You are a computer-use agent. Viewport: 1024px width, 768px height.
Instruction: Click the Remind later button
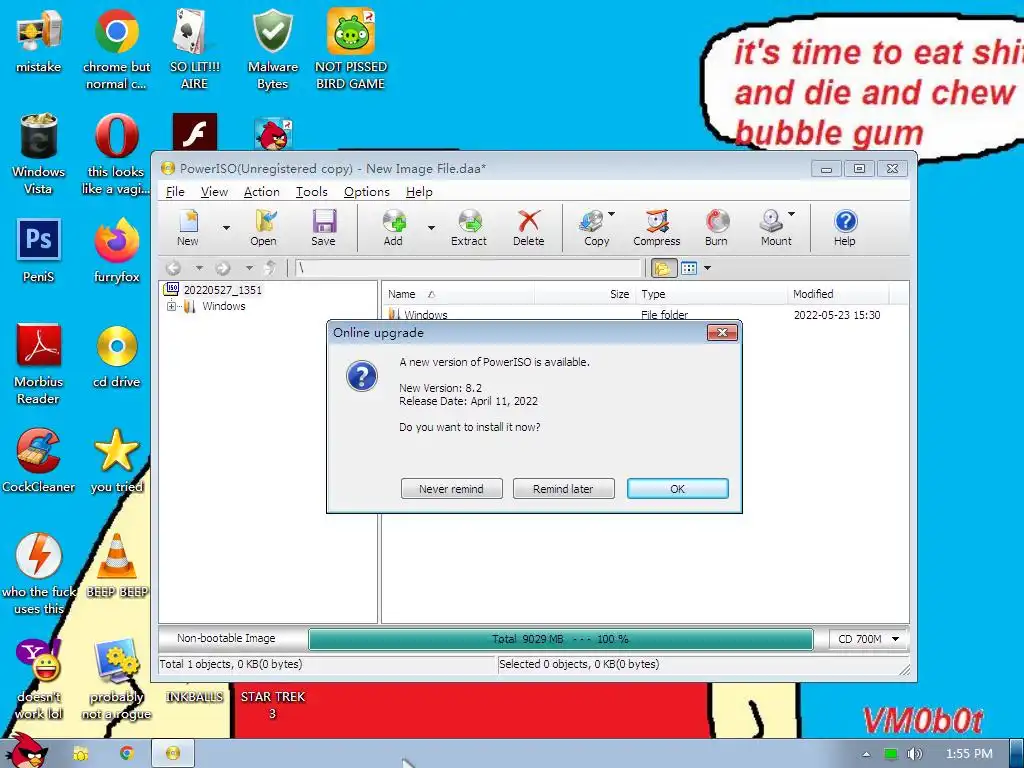pos(564,488)
